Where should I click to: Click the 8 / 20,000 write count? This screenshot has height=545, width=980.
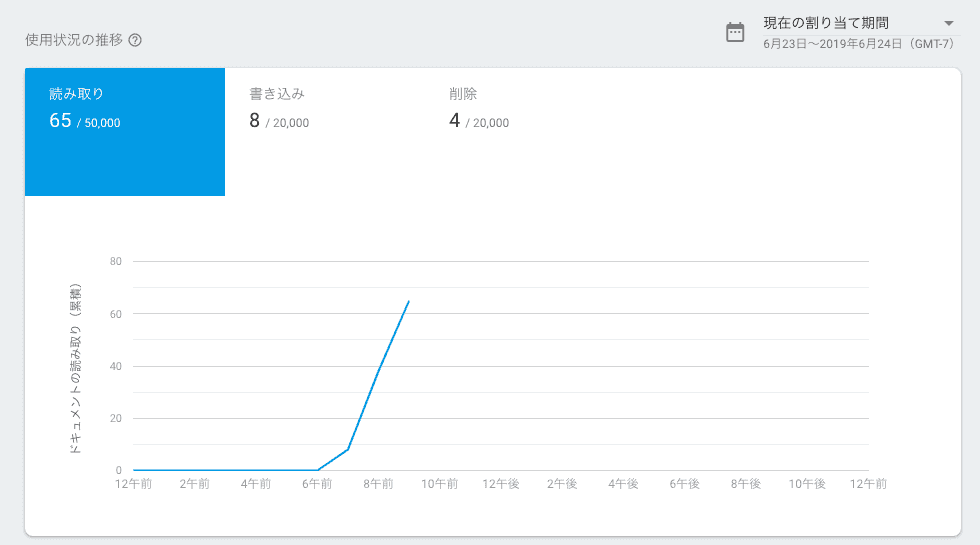(x=279, y=122)
